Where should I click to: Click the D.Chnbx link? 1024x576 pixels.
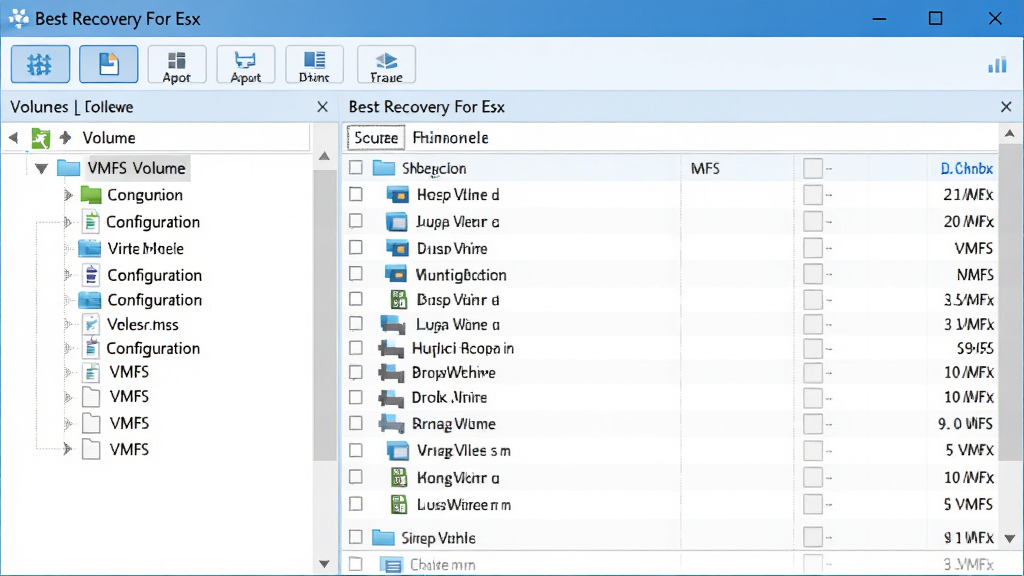967,168
